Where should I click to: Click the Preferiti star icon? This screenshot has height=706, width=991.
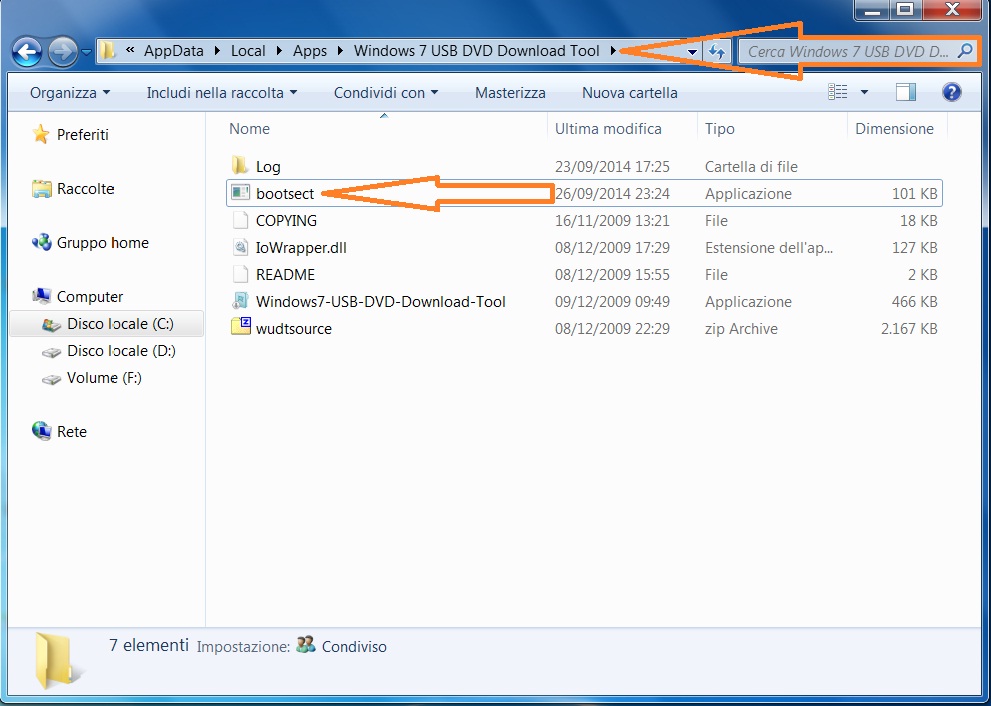tap(41, 134)
